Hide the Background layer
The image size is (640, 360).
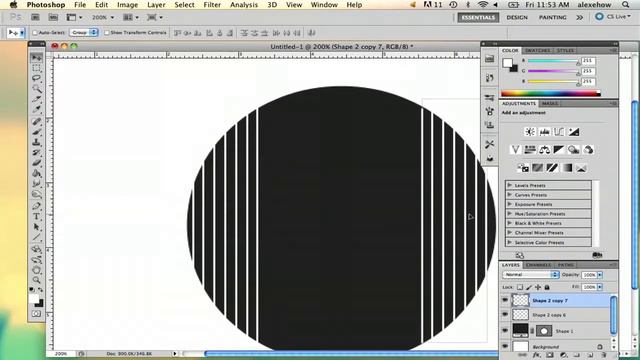coord(505,346)
